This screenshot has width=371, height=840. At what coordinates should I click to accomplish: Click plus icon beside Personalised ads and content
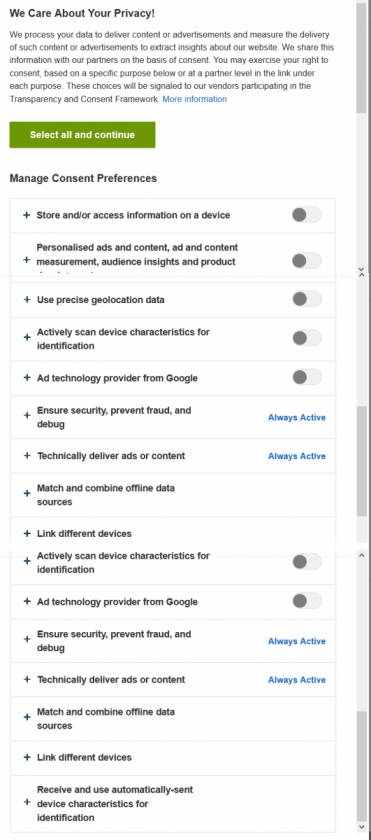[26, 260]
